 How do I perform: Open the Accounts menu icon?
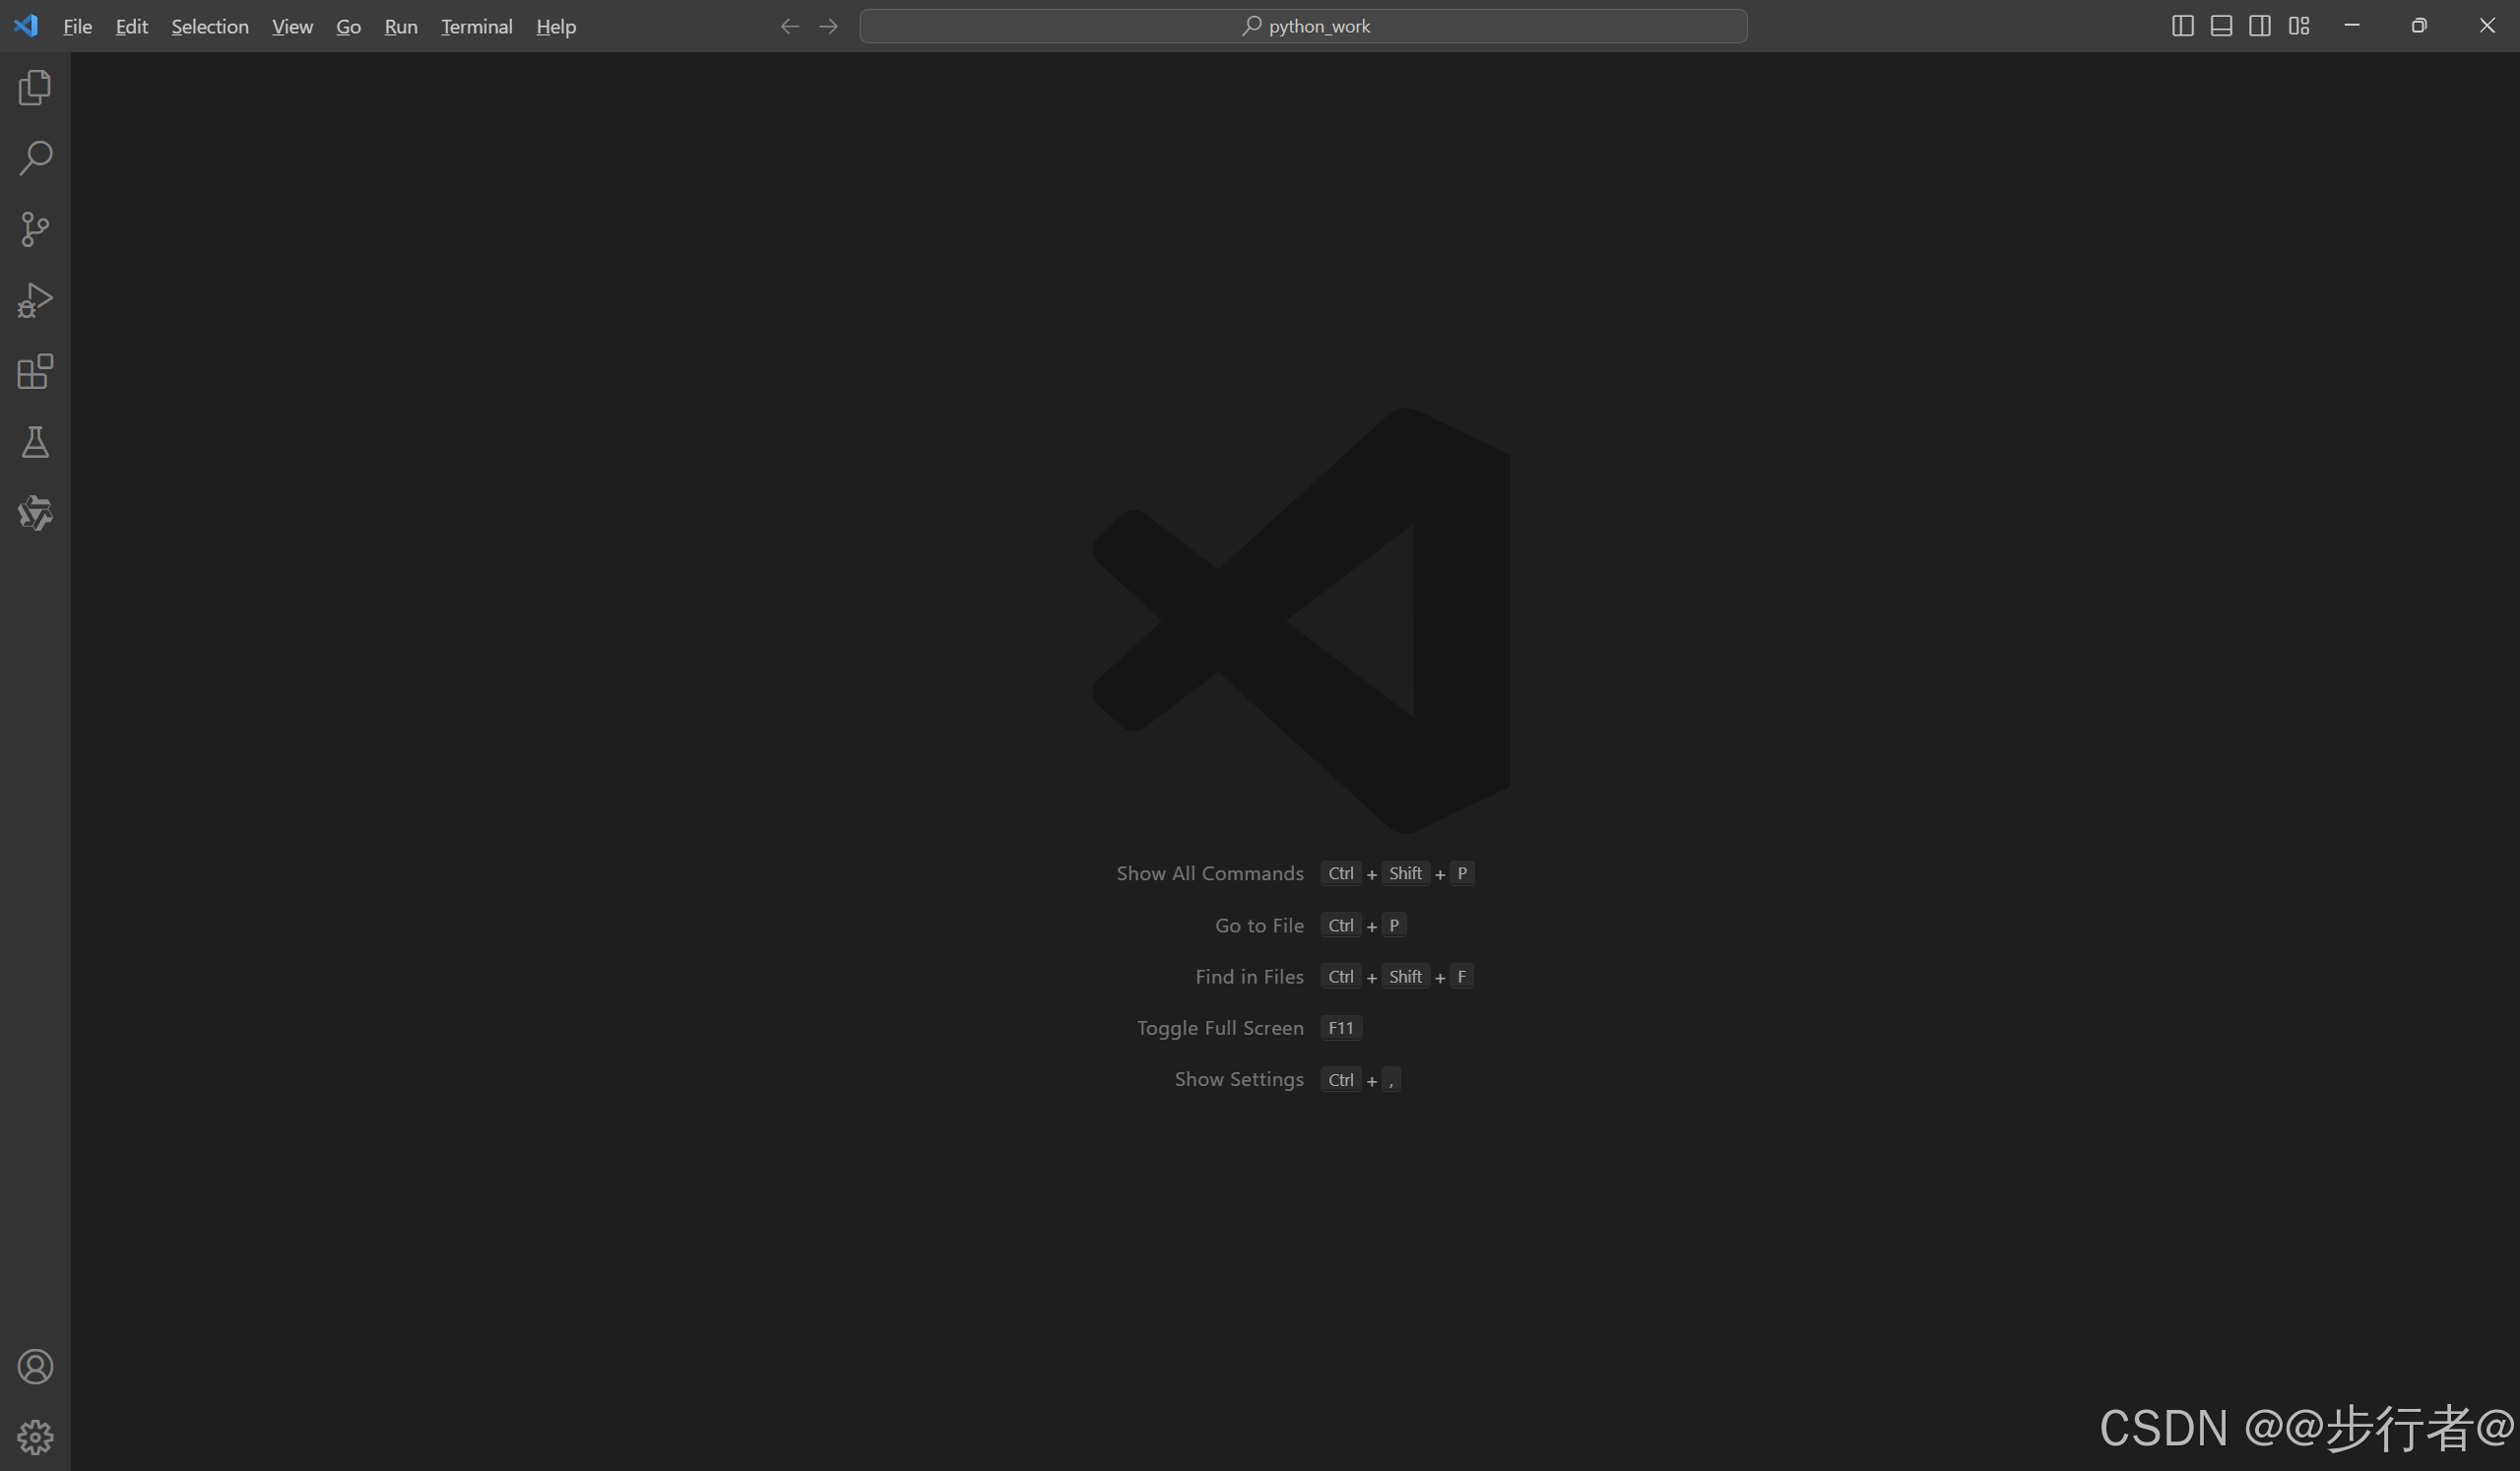click(x=35, y=1366)
